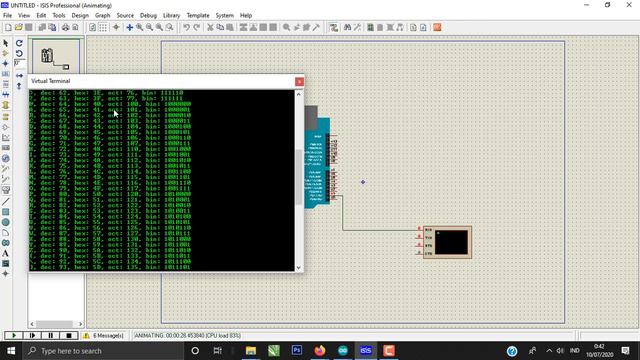The height and width of the screenshot is (360, 640).
Task: Open File Explorer from taskbar
Action: [251, 351]
